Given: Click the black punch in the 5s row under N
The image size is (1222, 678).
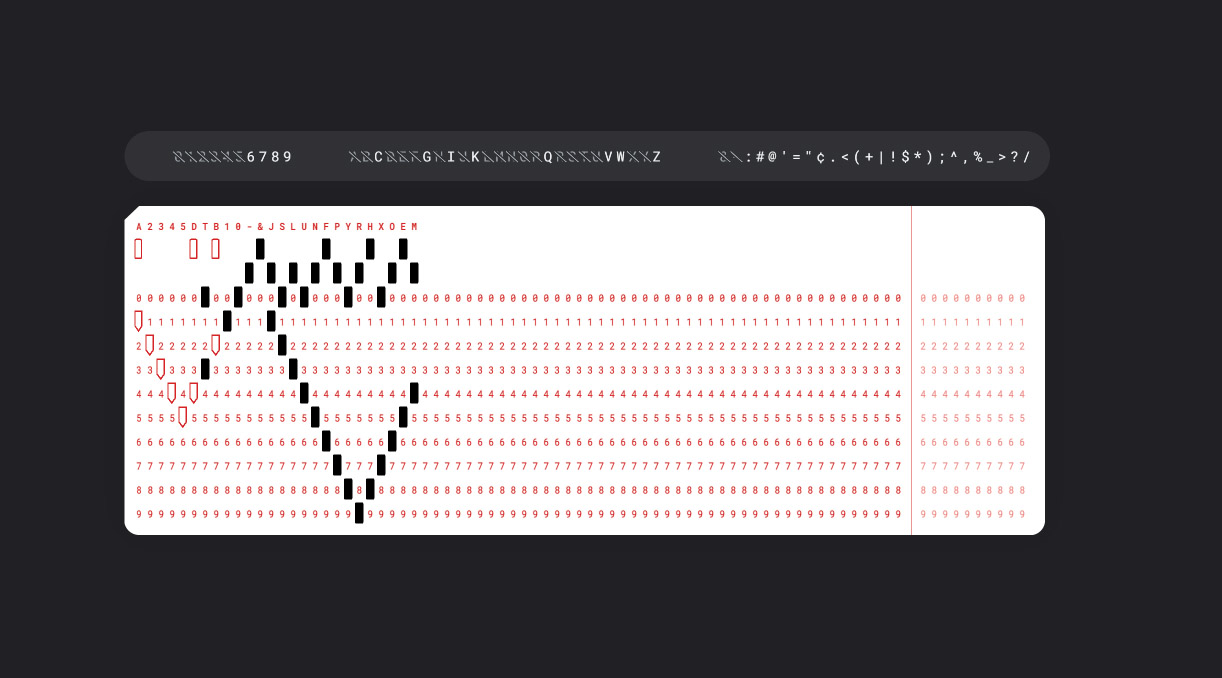Looking at the screenshot, I should point(315,417).
